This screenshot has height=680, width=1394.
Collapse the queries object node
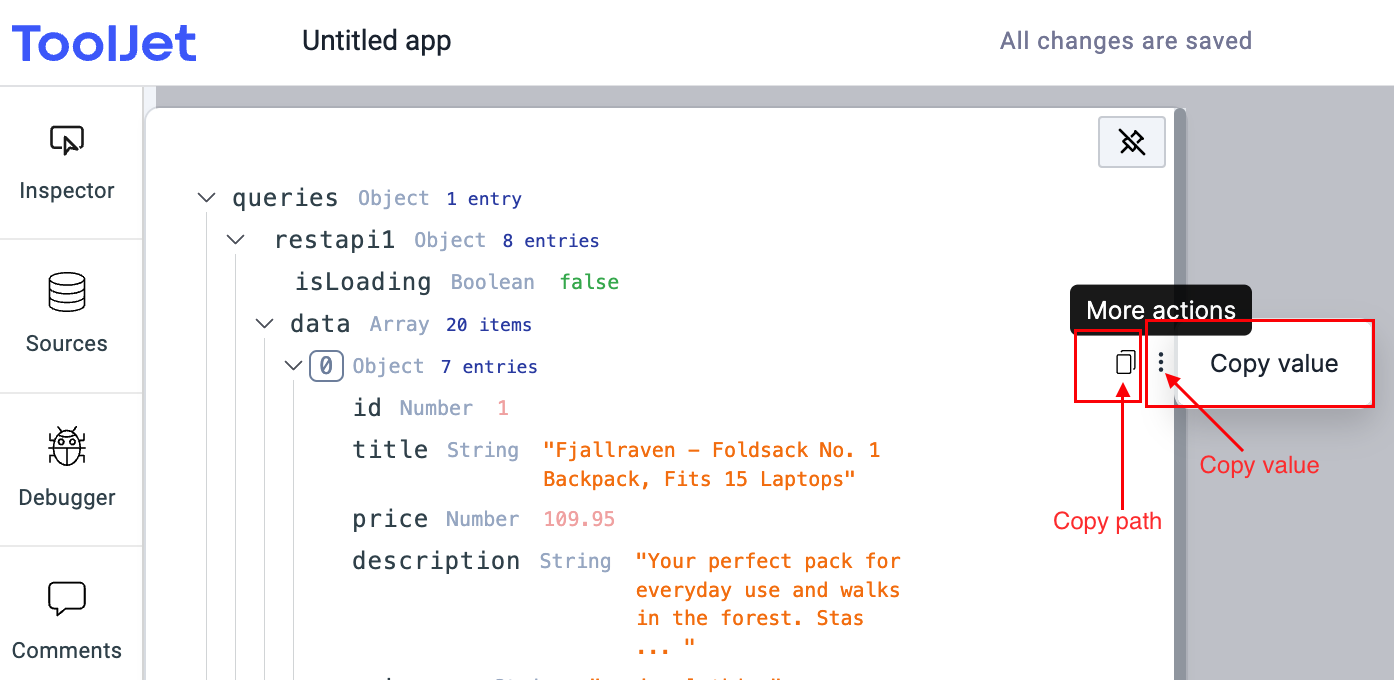(x=207, y=198)
